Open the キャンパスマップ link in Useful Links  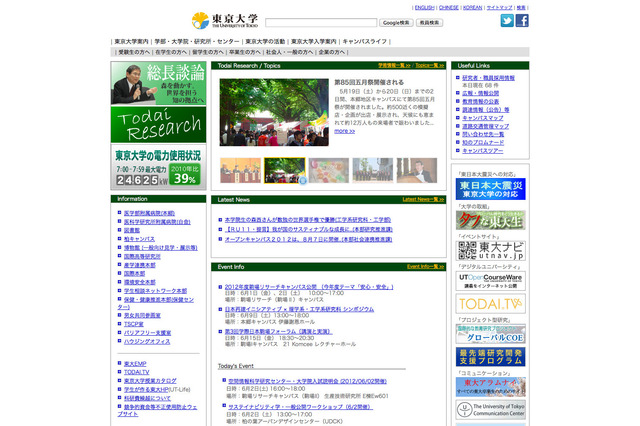click(482, 118)
